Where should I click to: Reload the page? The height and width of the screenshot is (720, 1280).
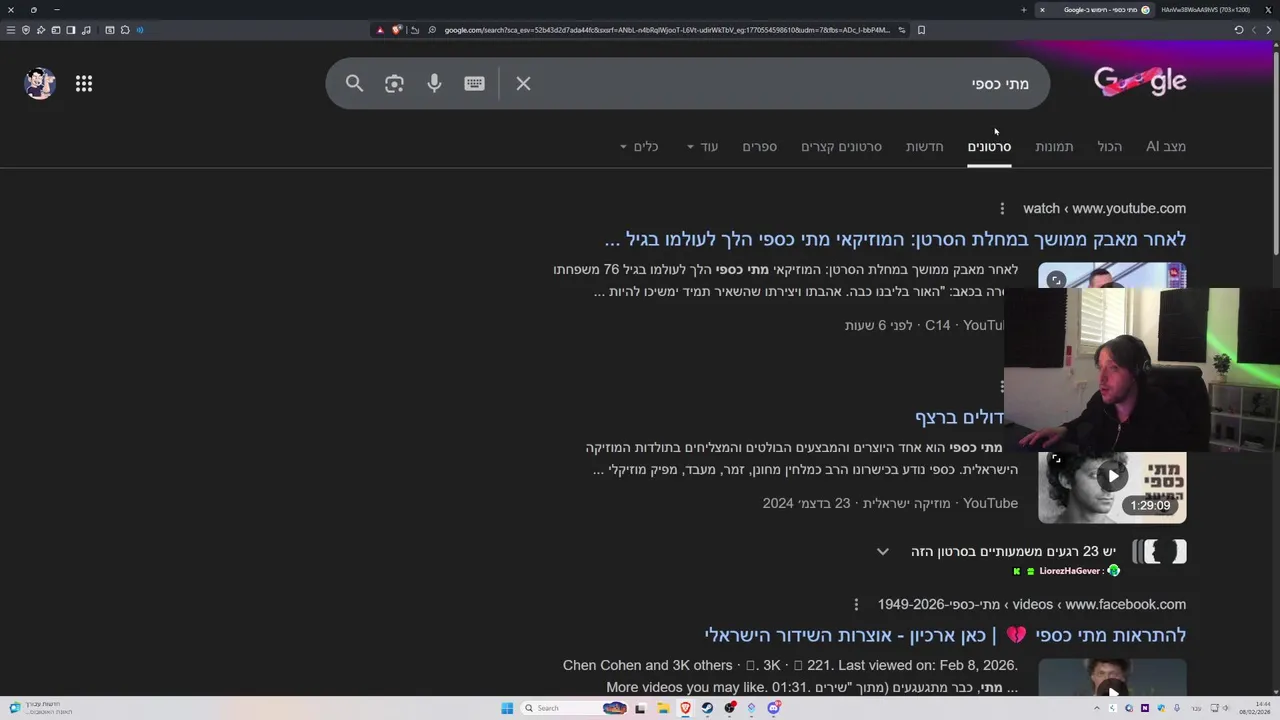click(1238, 30)
